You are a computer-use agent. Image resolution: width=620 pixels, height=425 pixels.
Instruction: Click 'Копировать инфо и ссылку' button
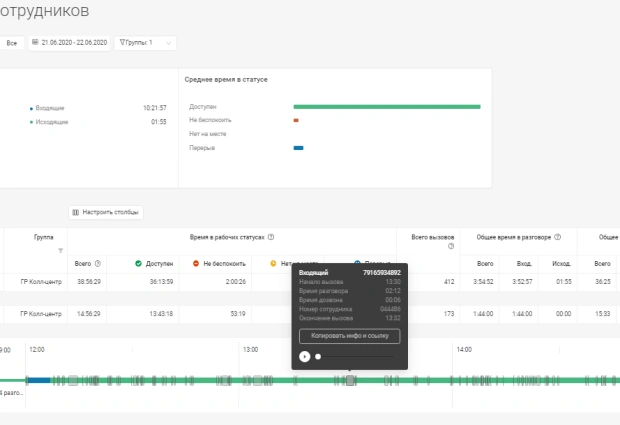pyautogui.click(x=349, y=336)
